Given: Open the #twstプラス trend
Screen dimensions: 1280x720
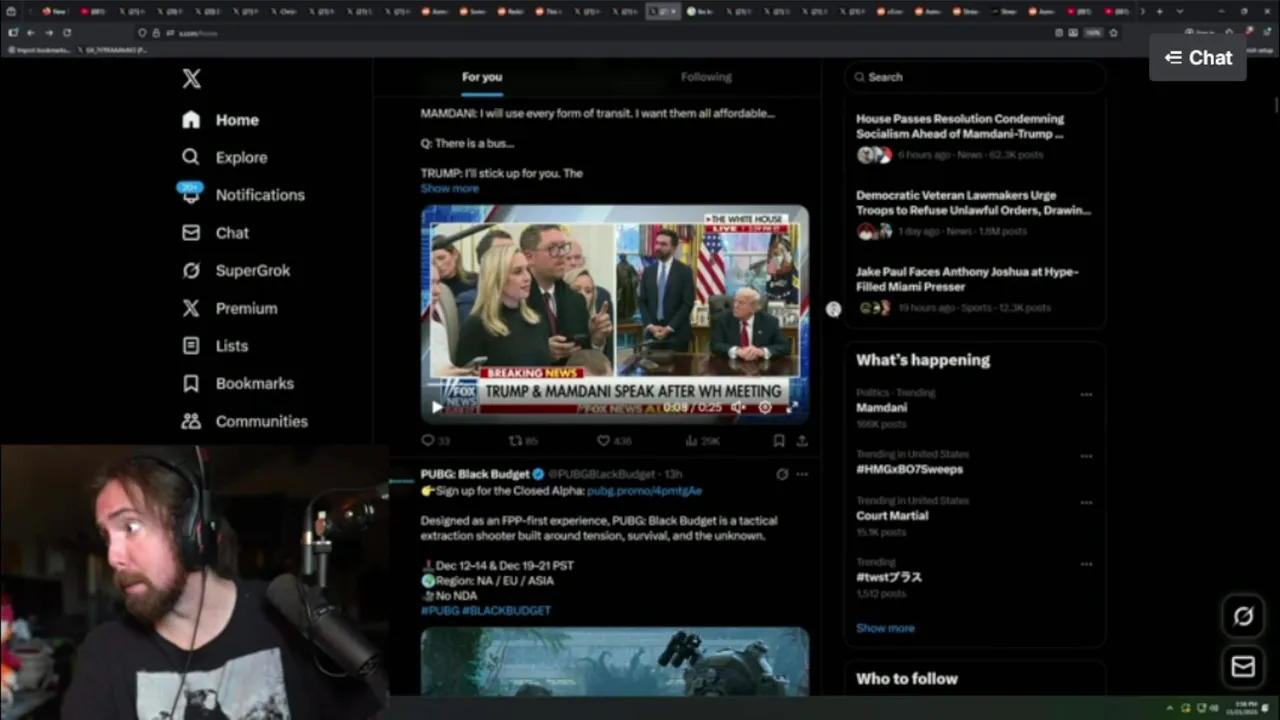Looking at the screenshot, I should pos(889,577).
